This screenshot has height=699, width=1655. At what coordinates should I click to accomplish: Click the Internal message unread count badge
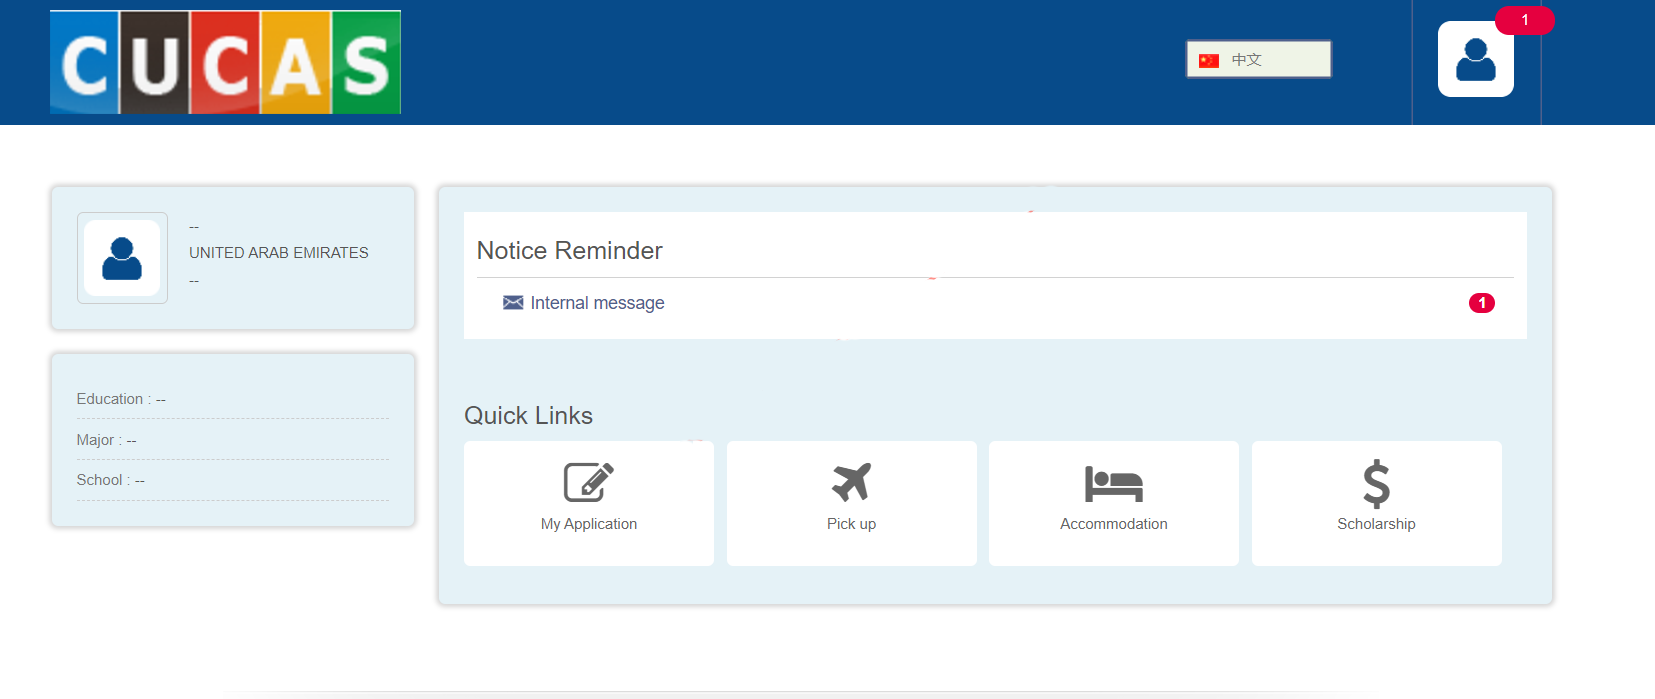(x=1481, y=303)
